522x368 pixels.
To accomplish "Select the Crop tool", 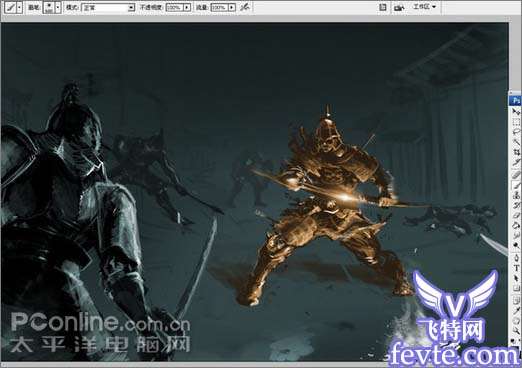I will point(516,152).
